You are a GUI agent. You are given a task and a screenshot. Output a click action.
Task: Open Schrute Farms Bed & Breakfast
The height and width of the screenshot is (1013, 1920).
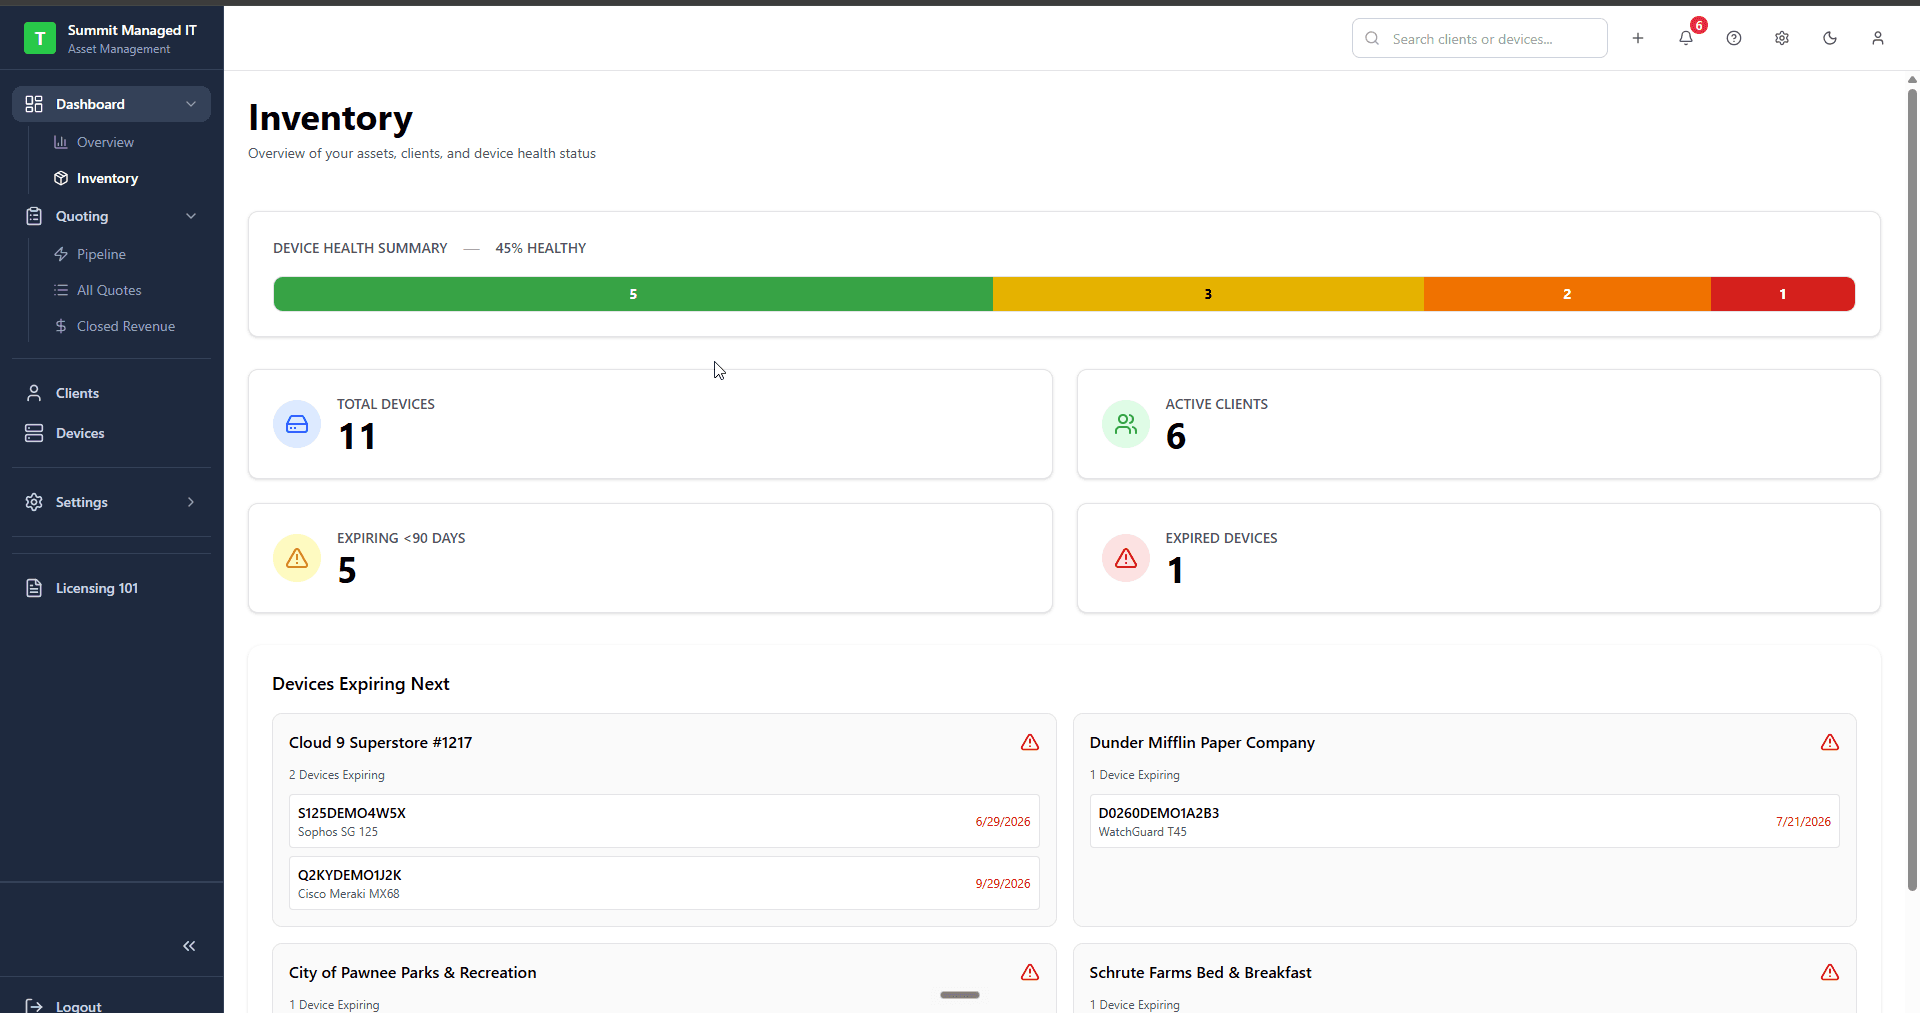click(x=1200, y=972)
